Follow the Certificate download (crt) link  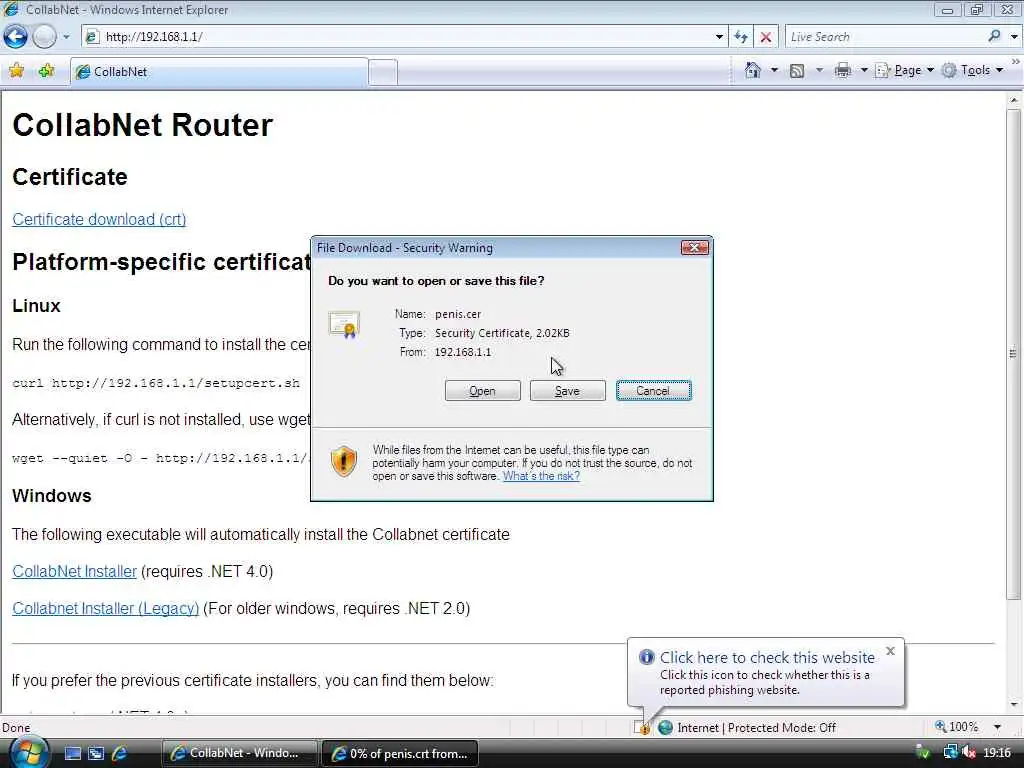(x=99, y=219)
